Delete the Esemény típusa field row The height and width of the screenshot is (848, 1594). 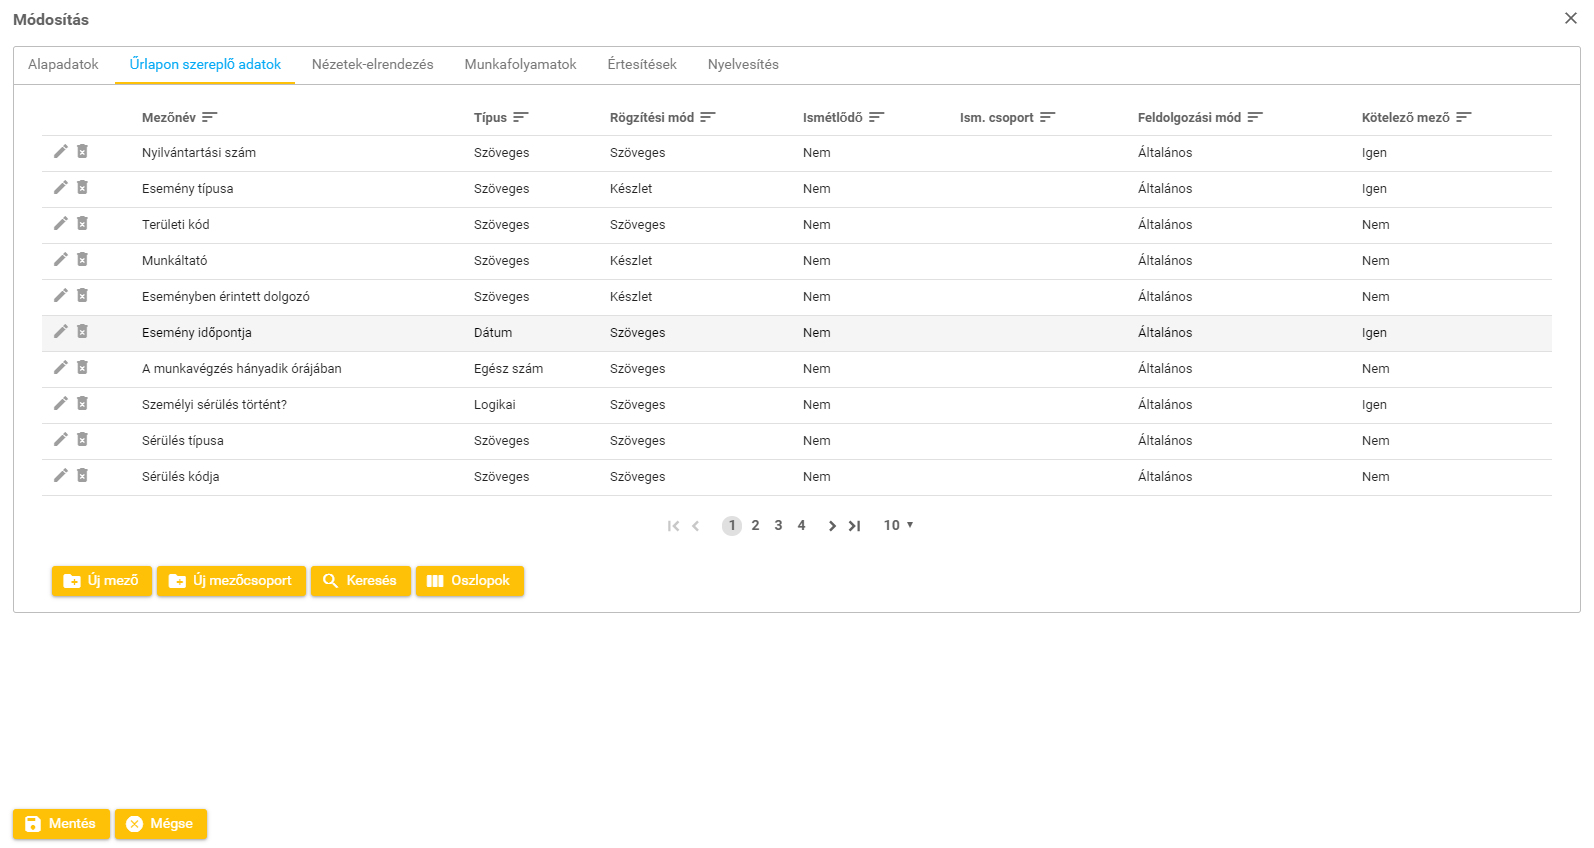tap(82, 188)
